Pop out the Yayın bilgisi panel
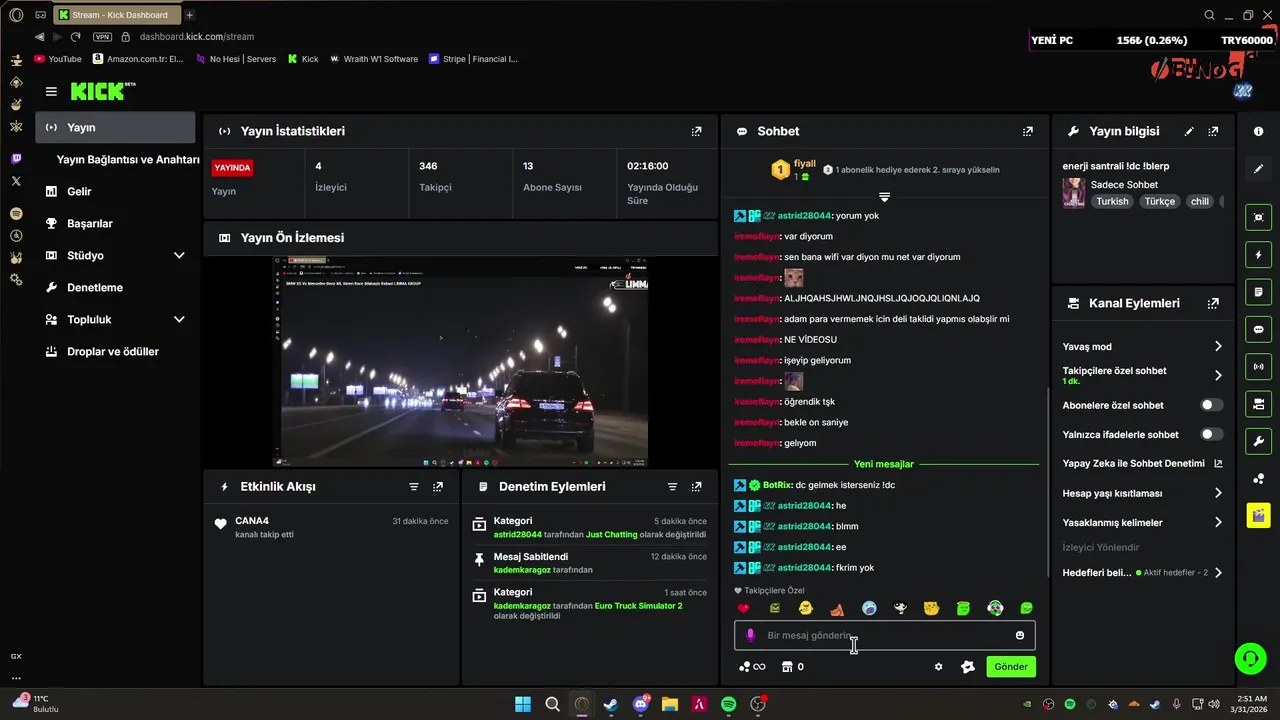1280x720 pixels. (1213, 131)
